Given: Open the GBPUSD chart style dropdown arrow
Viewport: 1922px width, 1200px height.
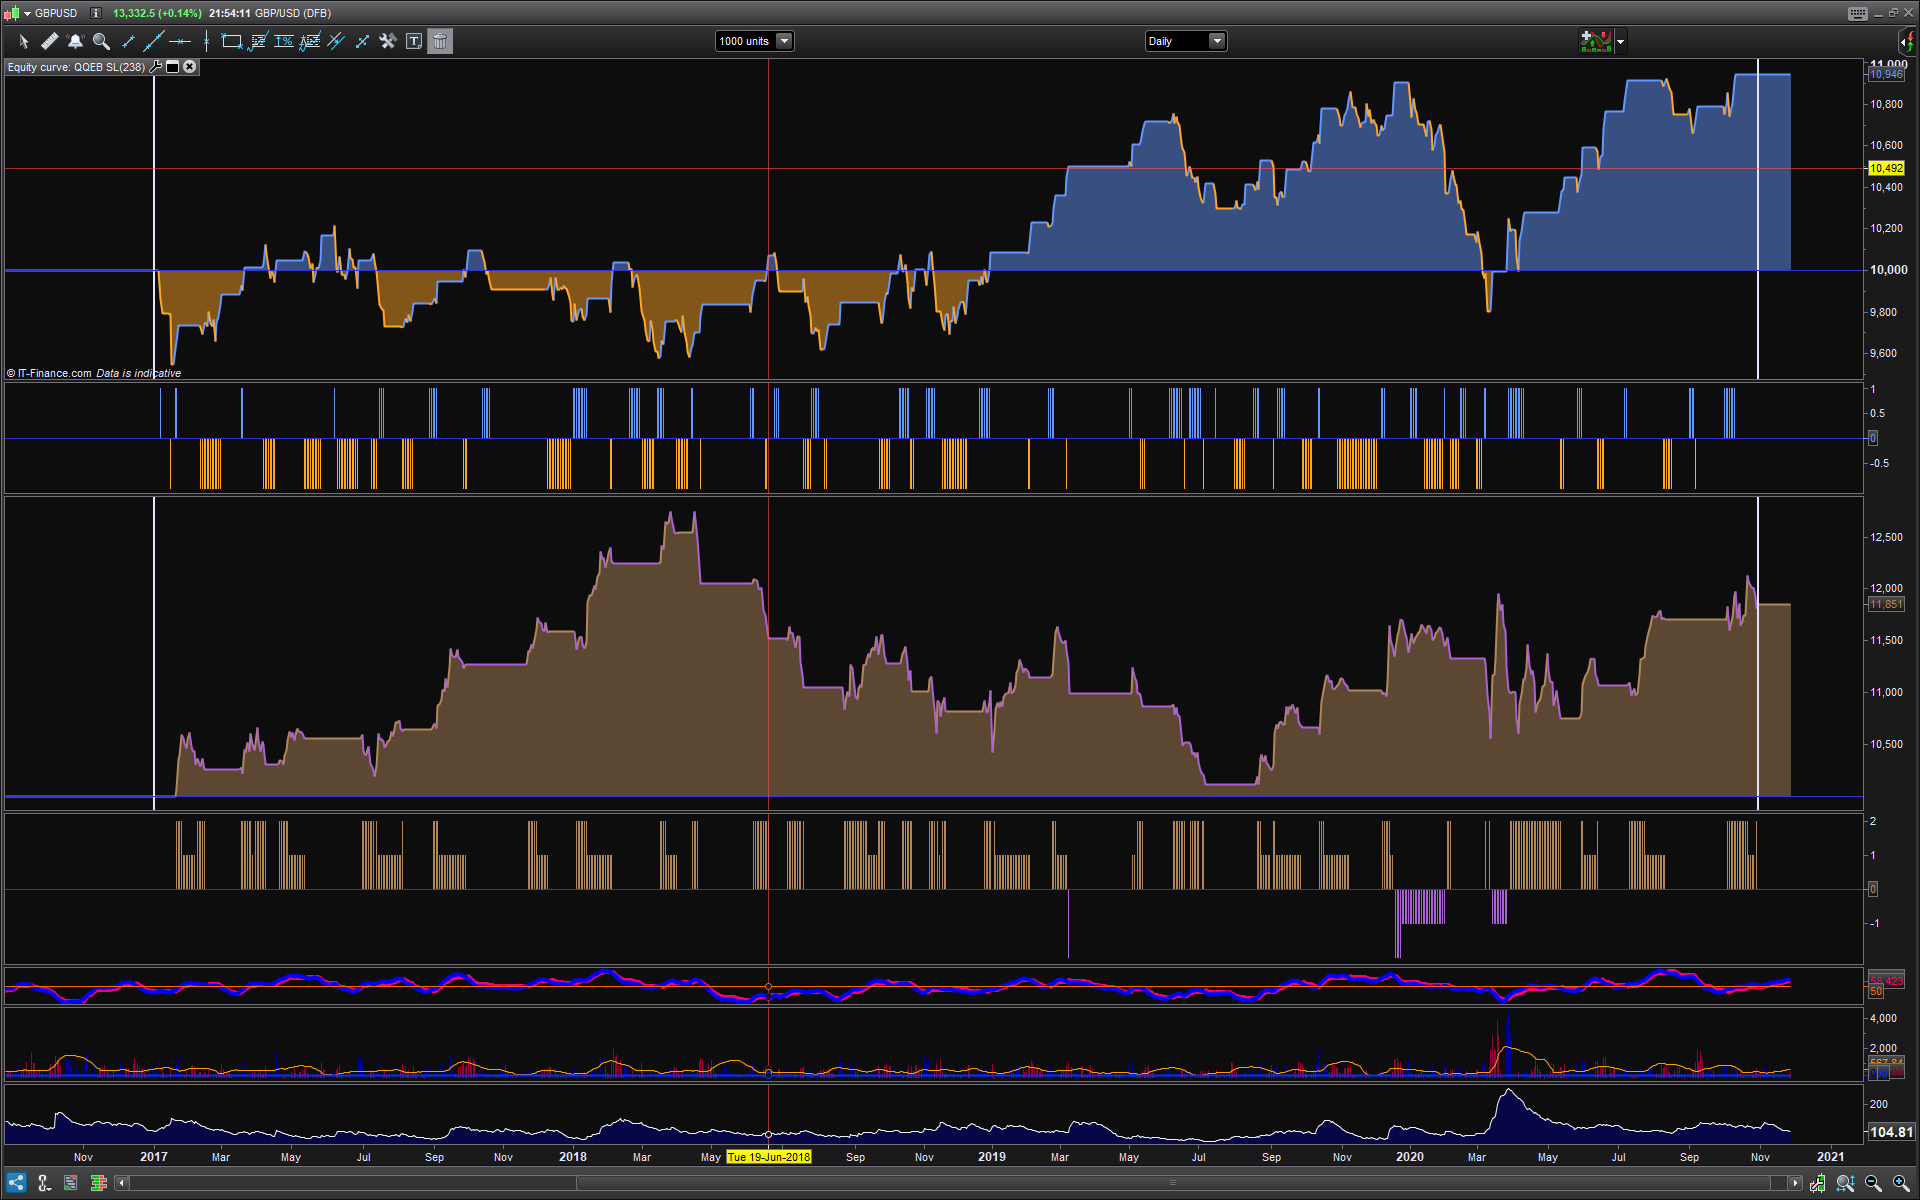Looking at the screenshot, I should point(27,13).
